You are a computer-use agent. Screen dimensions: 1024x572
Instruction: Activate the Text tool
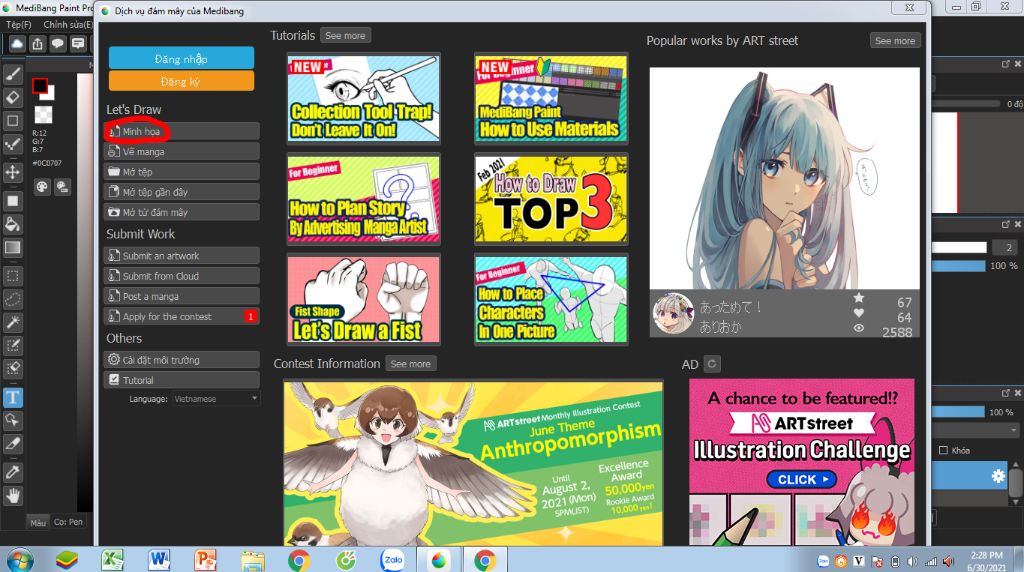point(12,397)
